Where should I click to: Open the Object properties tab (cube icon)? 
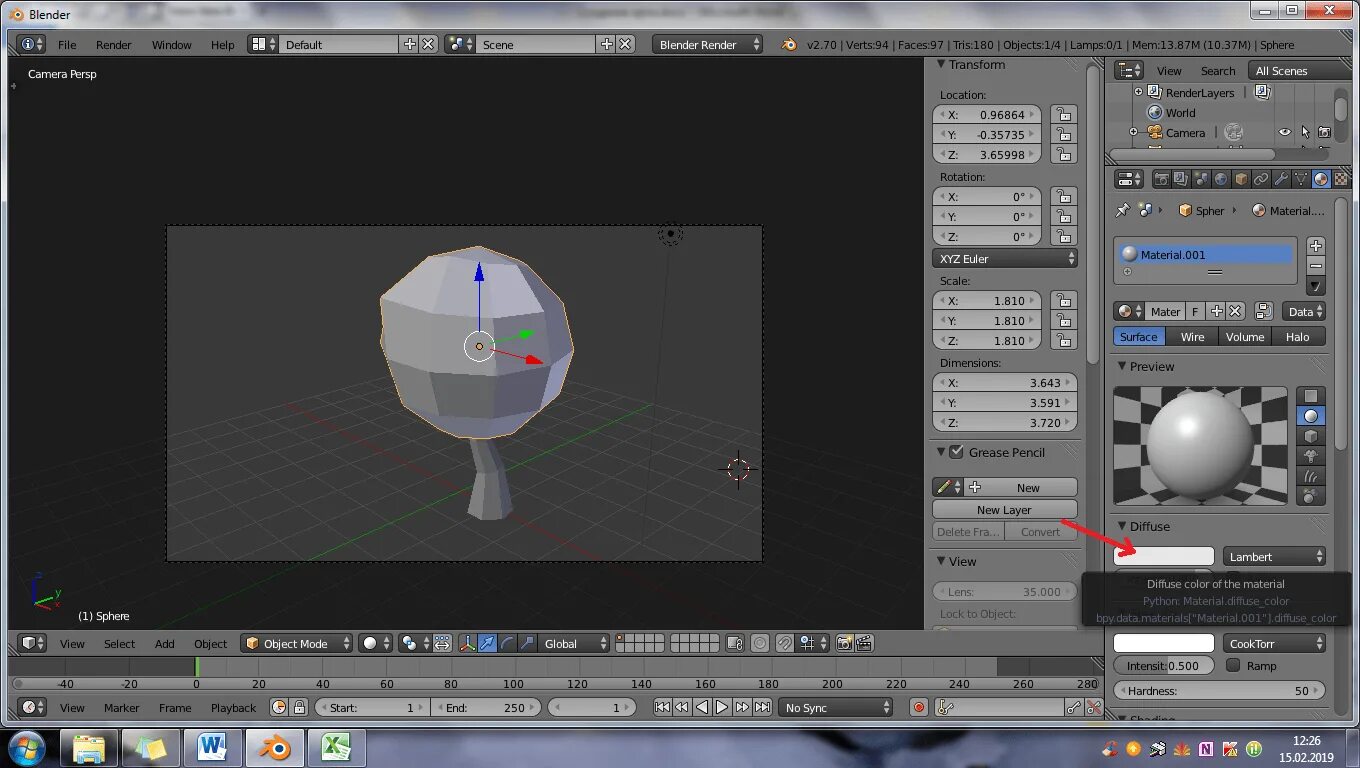click(x=1241, y=180)
